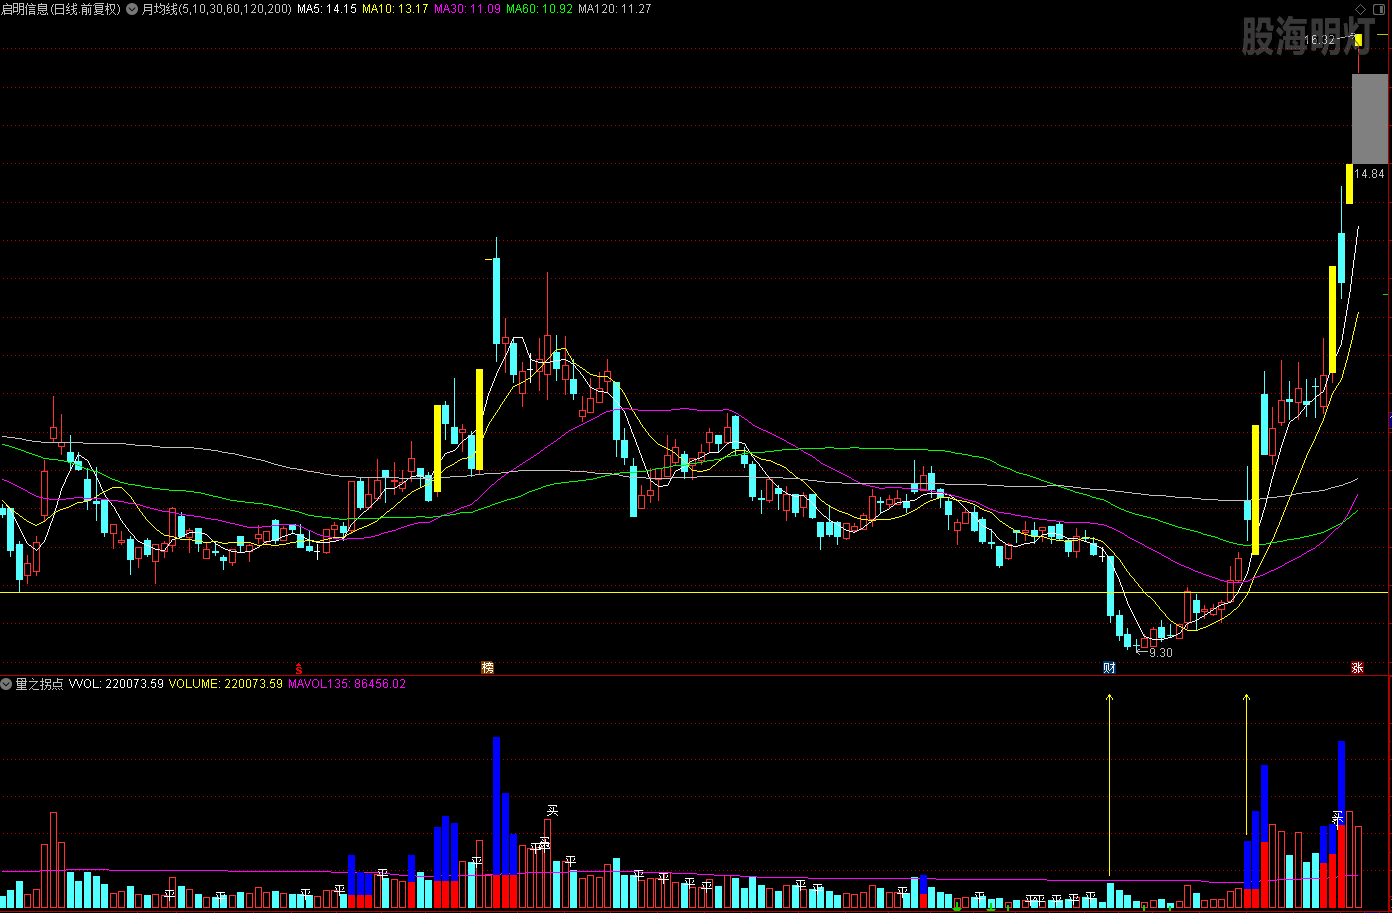Click the magenta MA30 legend label

(x=467, y=9)
